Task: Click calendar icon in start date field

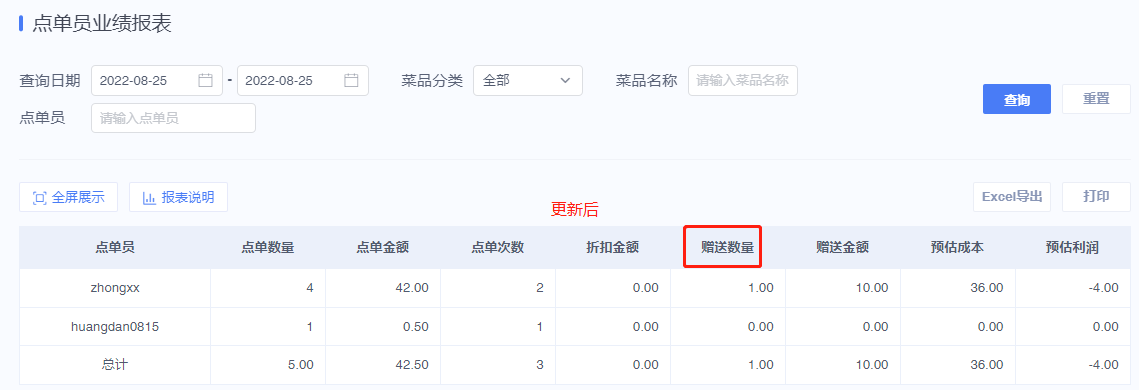Action: (x=205, y=81)
